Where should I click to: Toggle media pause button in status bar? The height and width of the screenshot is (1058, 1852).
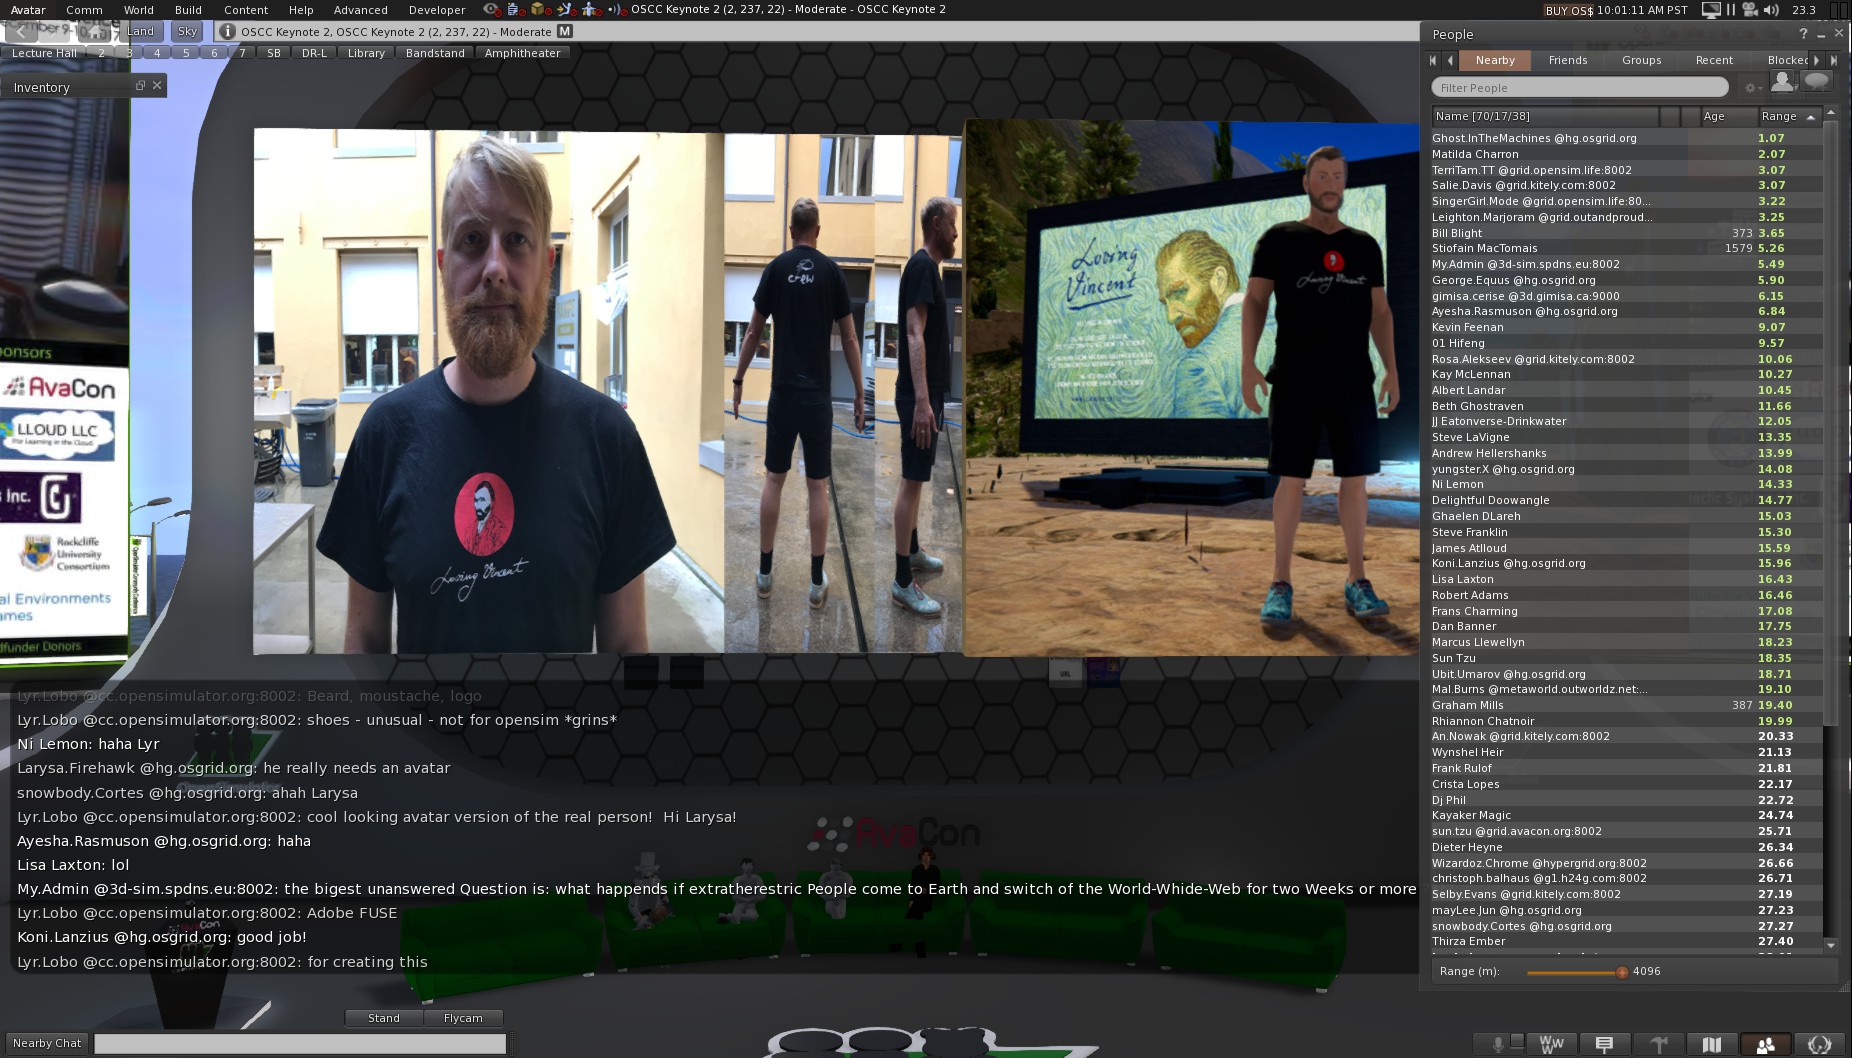point(1731,10)
